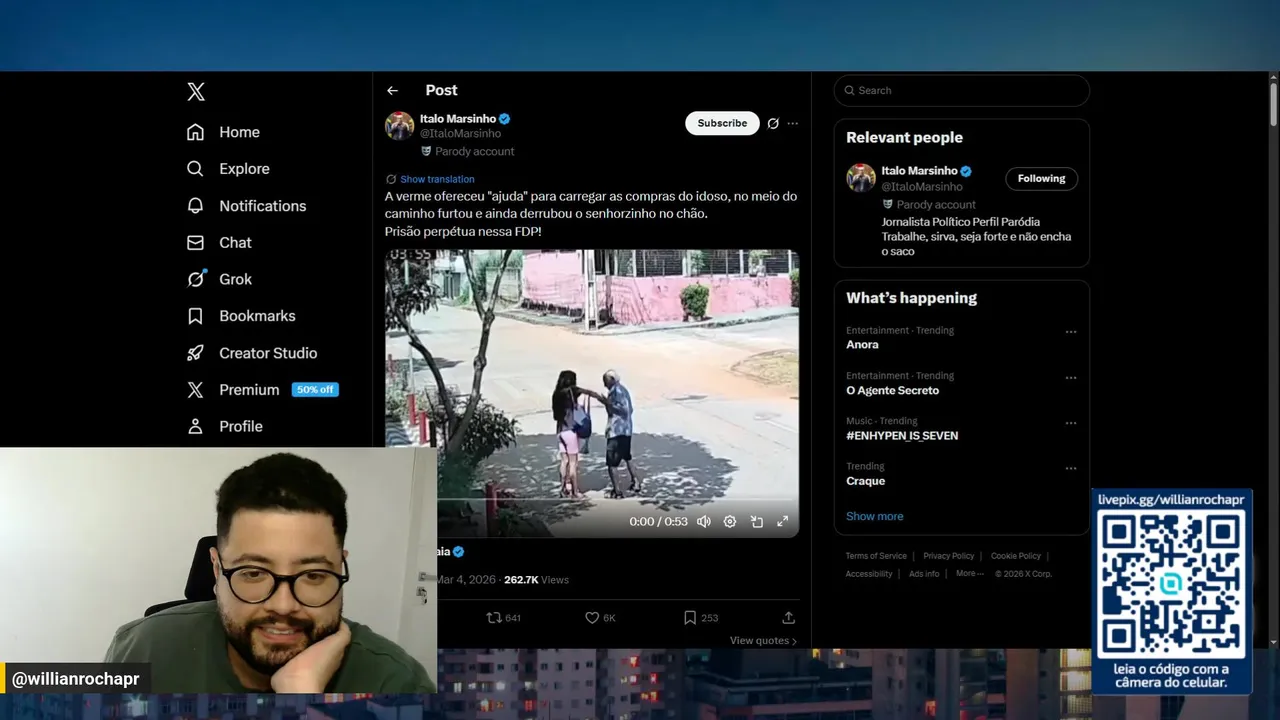Viewport: 1280px width, 720px height.
Task: Like the post via heart icon
Action: [x=592, y=618]
